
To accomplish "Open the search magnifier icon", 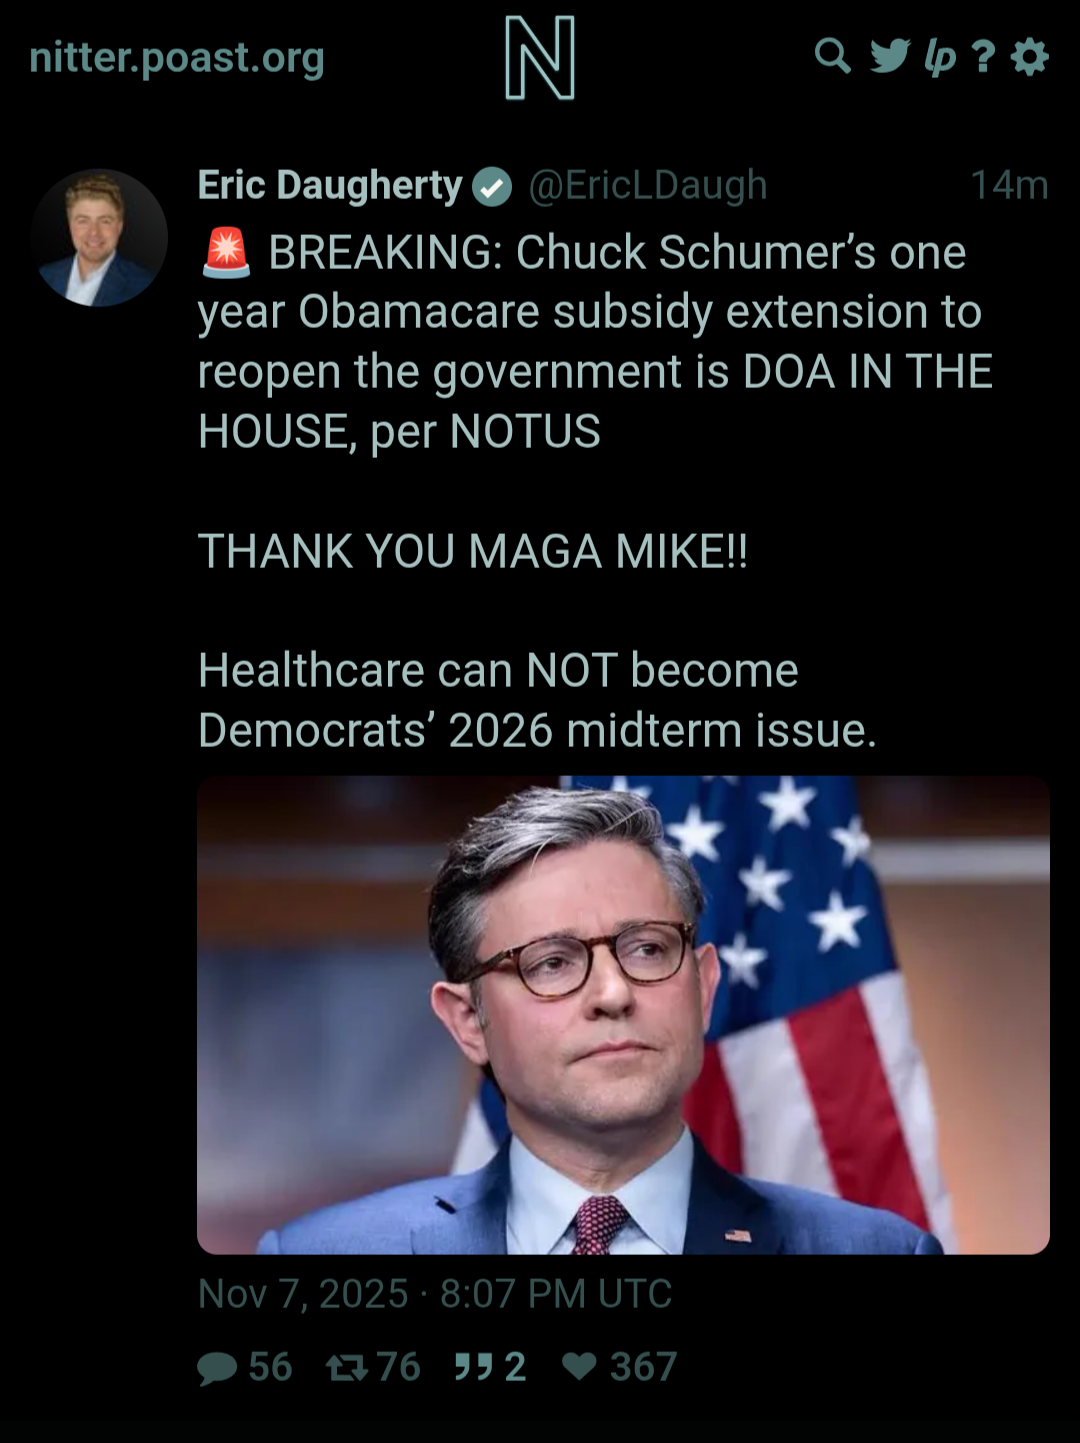I will (832, 56).
